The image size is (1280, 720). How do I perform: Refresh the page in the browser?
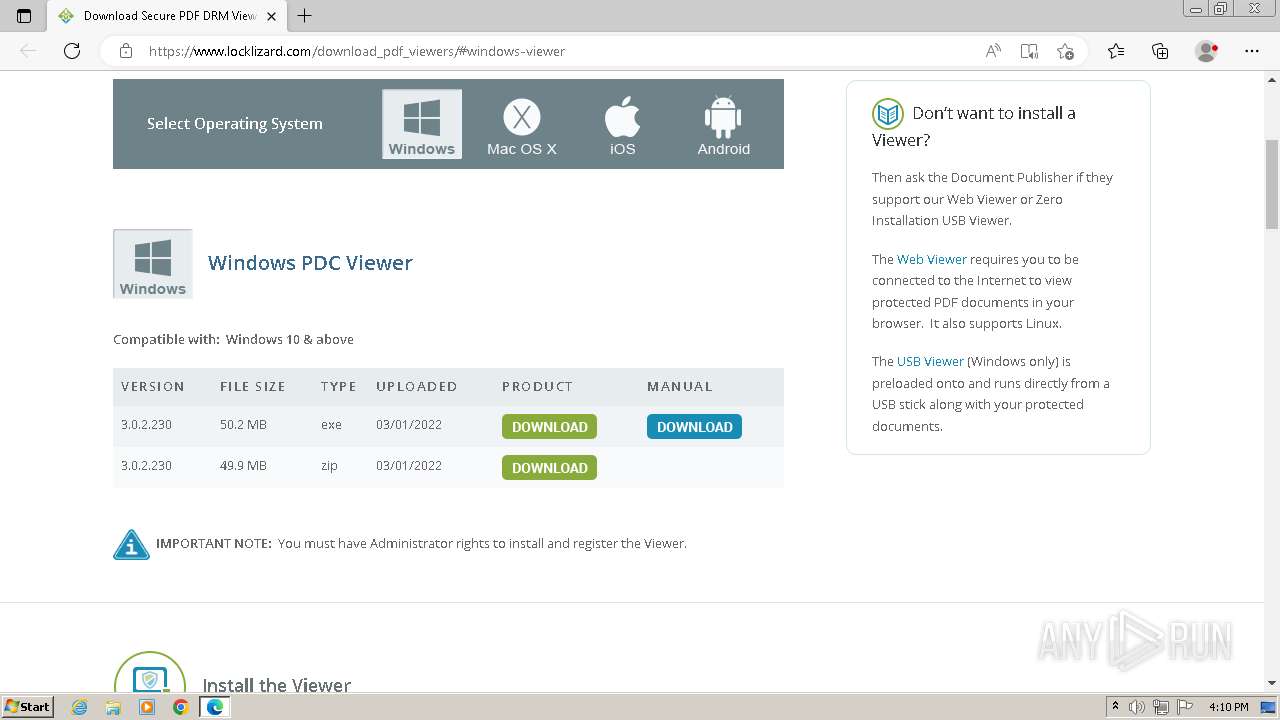point(72,51)
